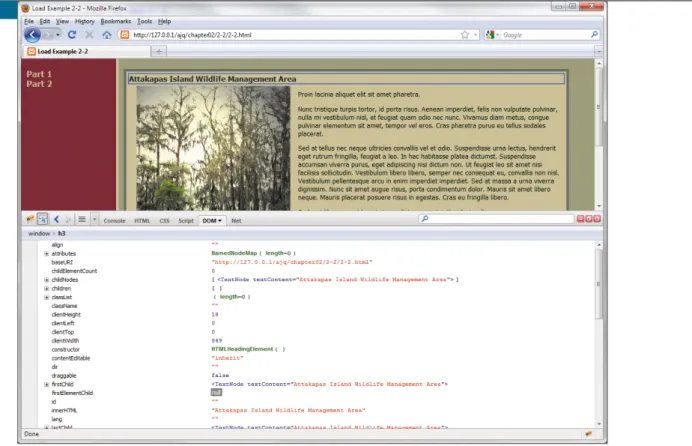The height and width of the screenshot is (446, 692).
Task: Open the Bookmarks menu
Action: point(116,21)
